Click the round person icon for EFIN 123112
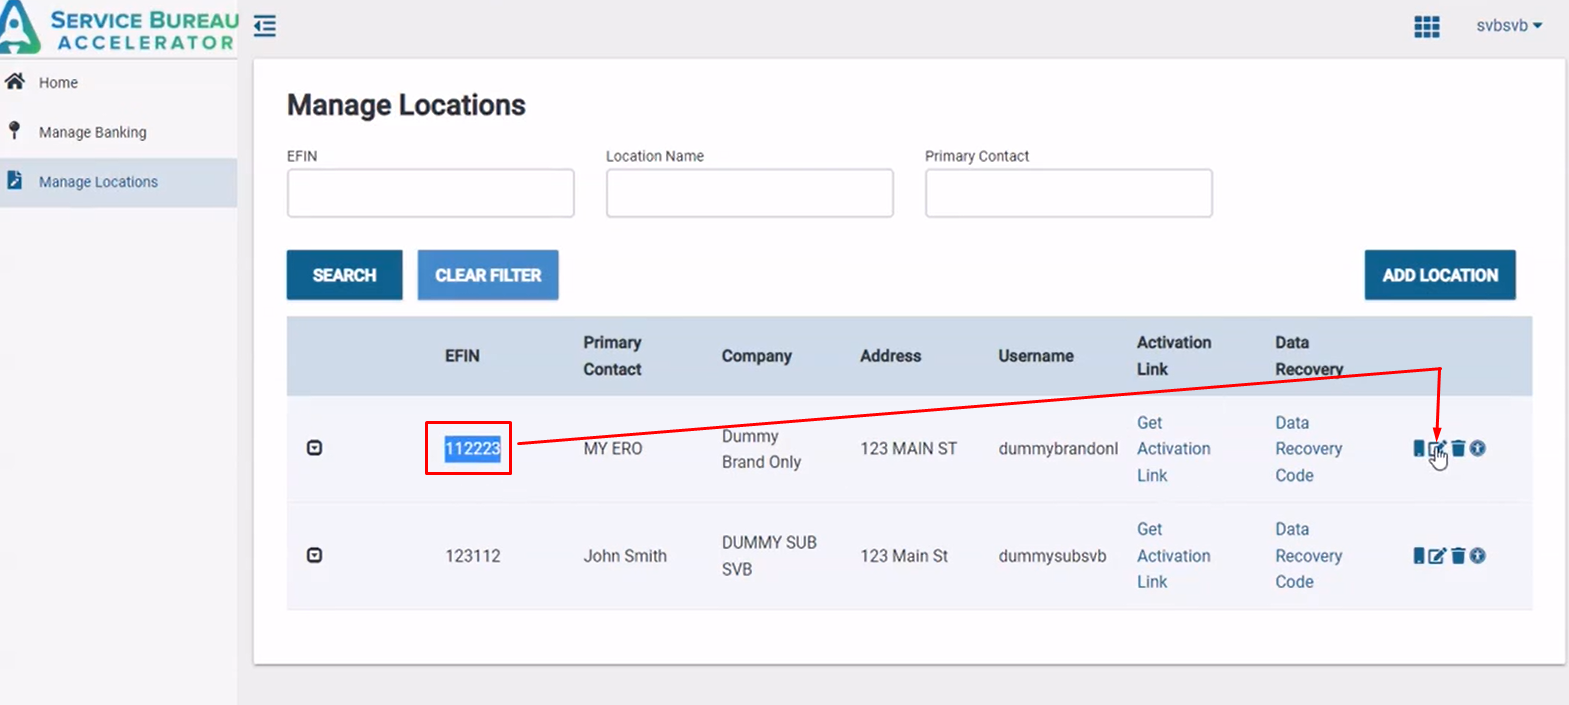Image resolution: width=1569 pixels, height=705 pixels. 1478,556
